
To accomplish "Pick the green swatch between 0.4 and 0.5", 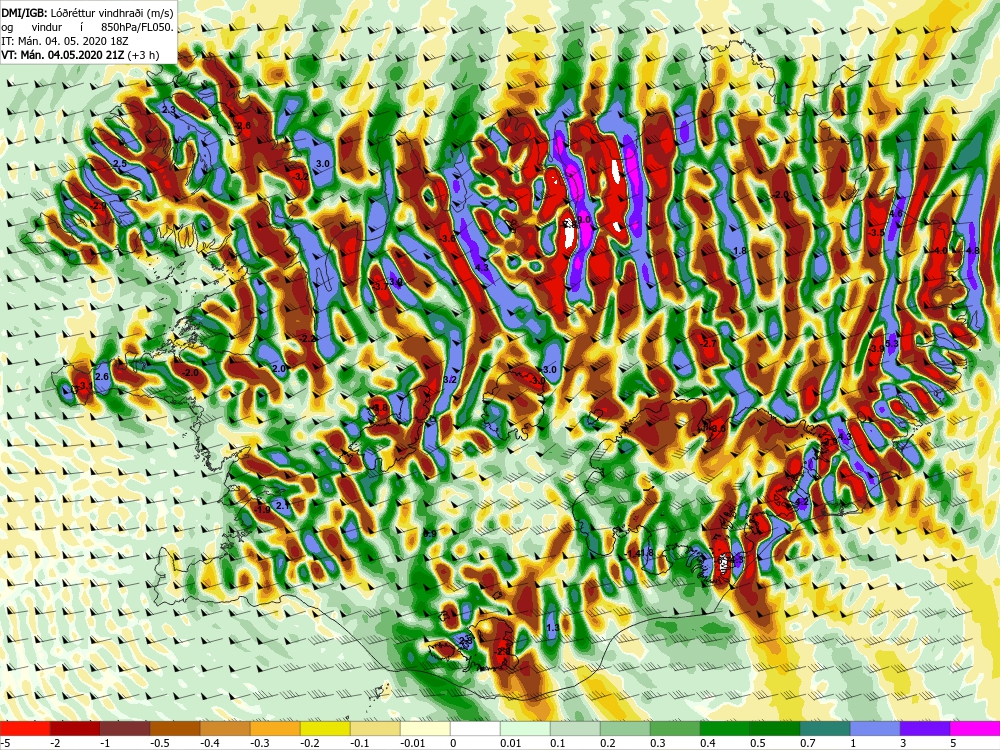I will 725,728.
